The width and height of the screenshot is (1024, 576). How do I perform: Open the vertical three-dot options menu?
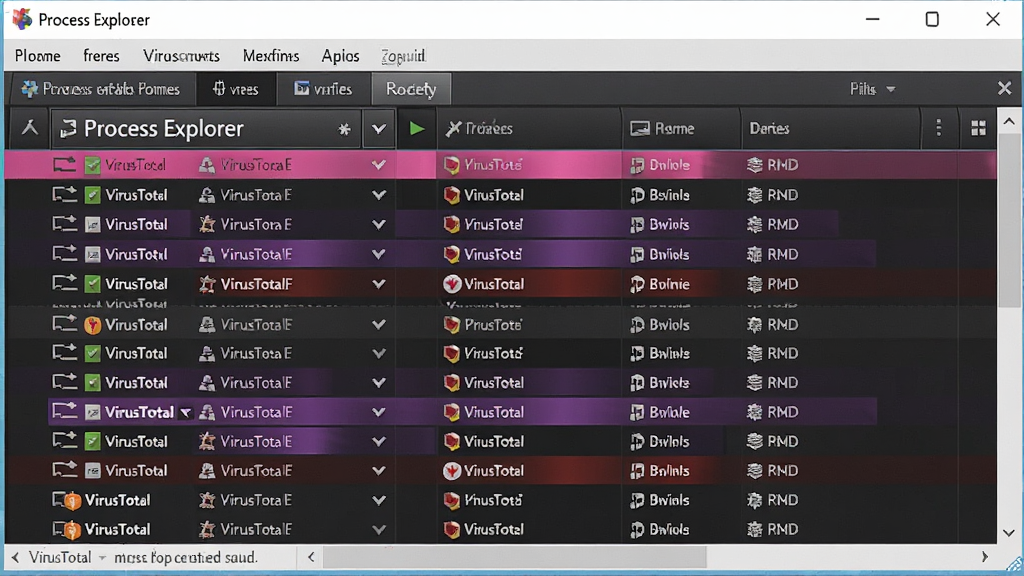click(x=938, y=128)
